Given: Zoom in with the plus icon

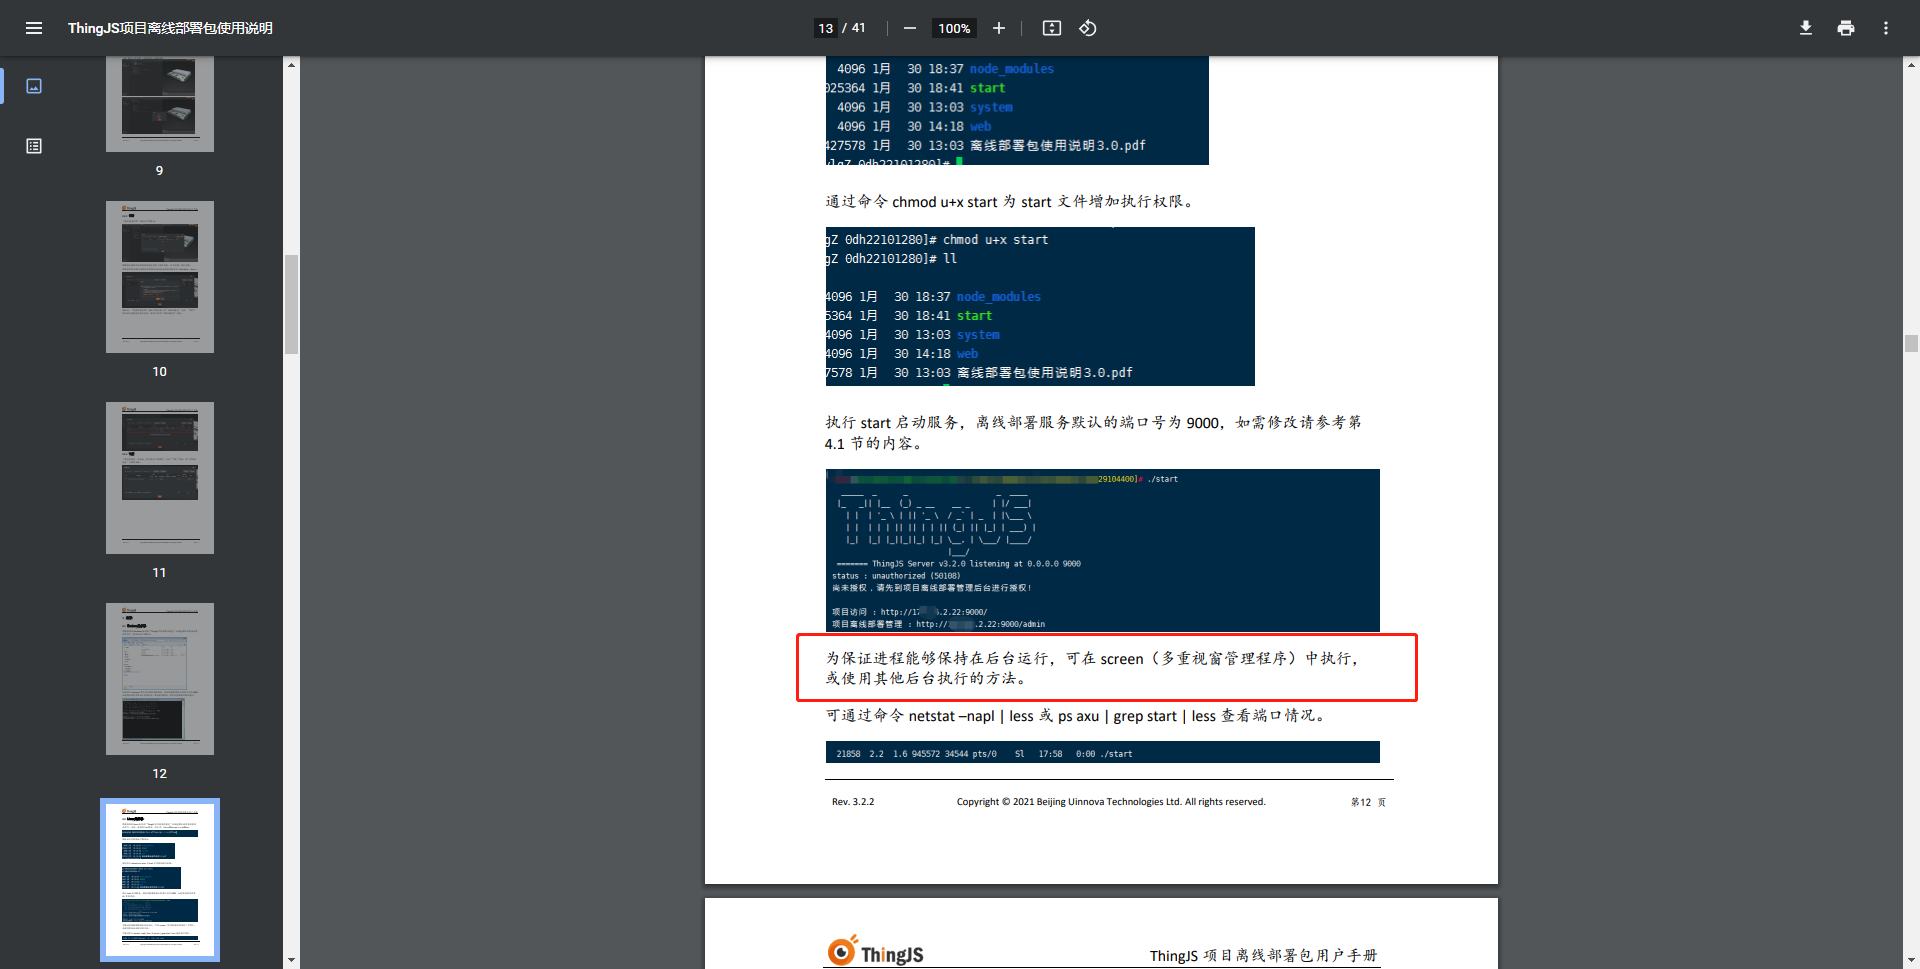Looking at the screenshot, I should (999, 28).
